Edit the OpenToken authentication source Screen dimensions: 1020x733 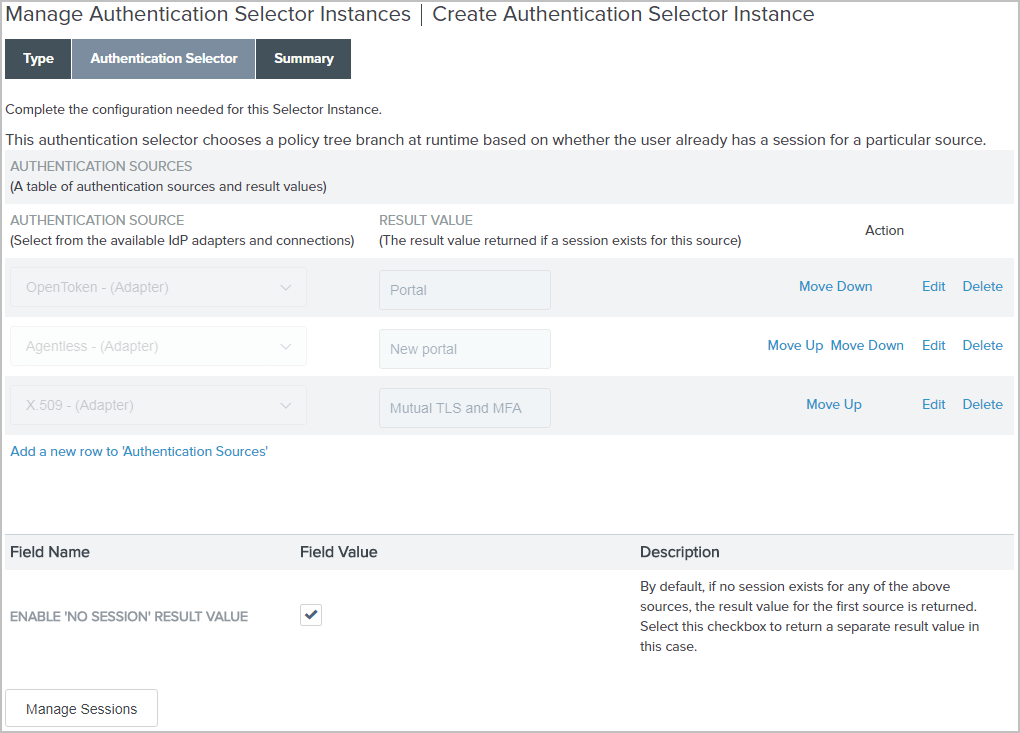pyautogui.click(x=933, y=286)
